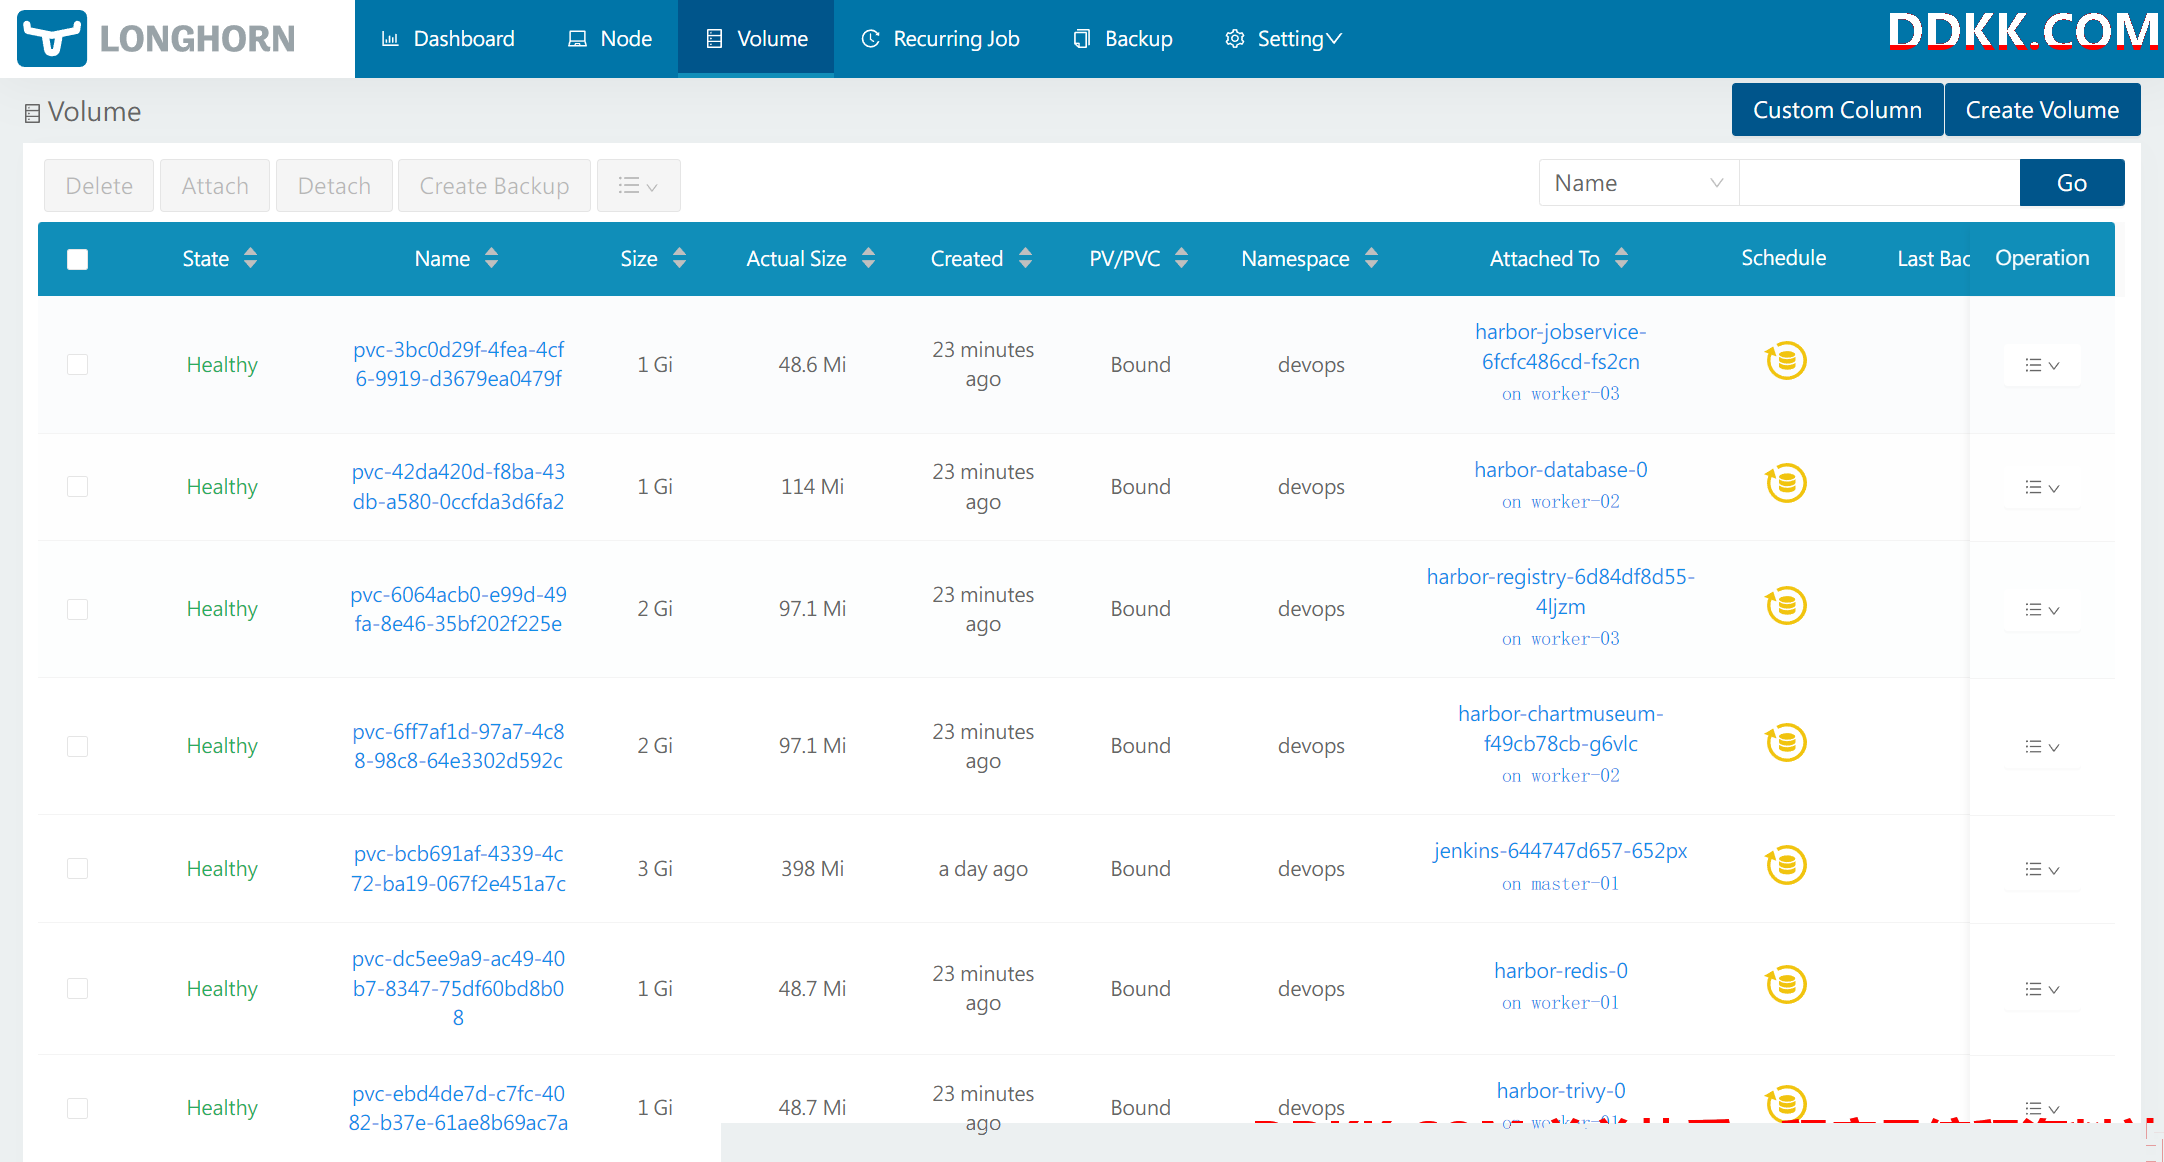Sort table by Attached To arrows

(1621, 258)
